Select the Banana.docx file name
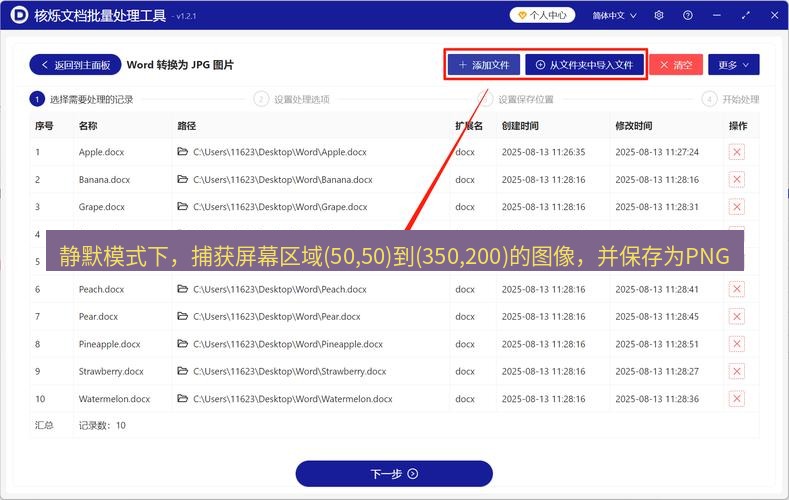The height and width of the screenshot is (500, 789). pyautogui.click(x=104, y=180)
